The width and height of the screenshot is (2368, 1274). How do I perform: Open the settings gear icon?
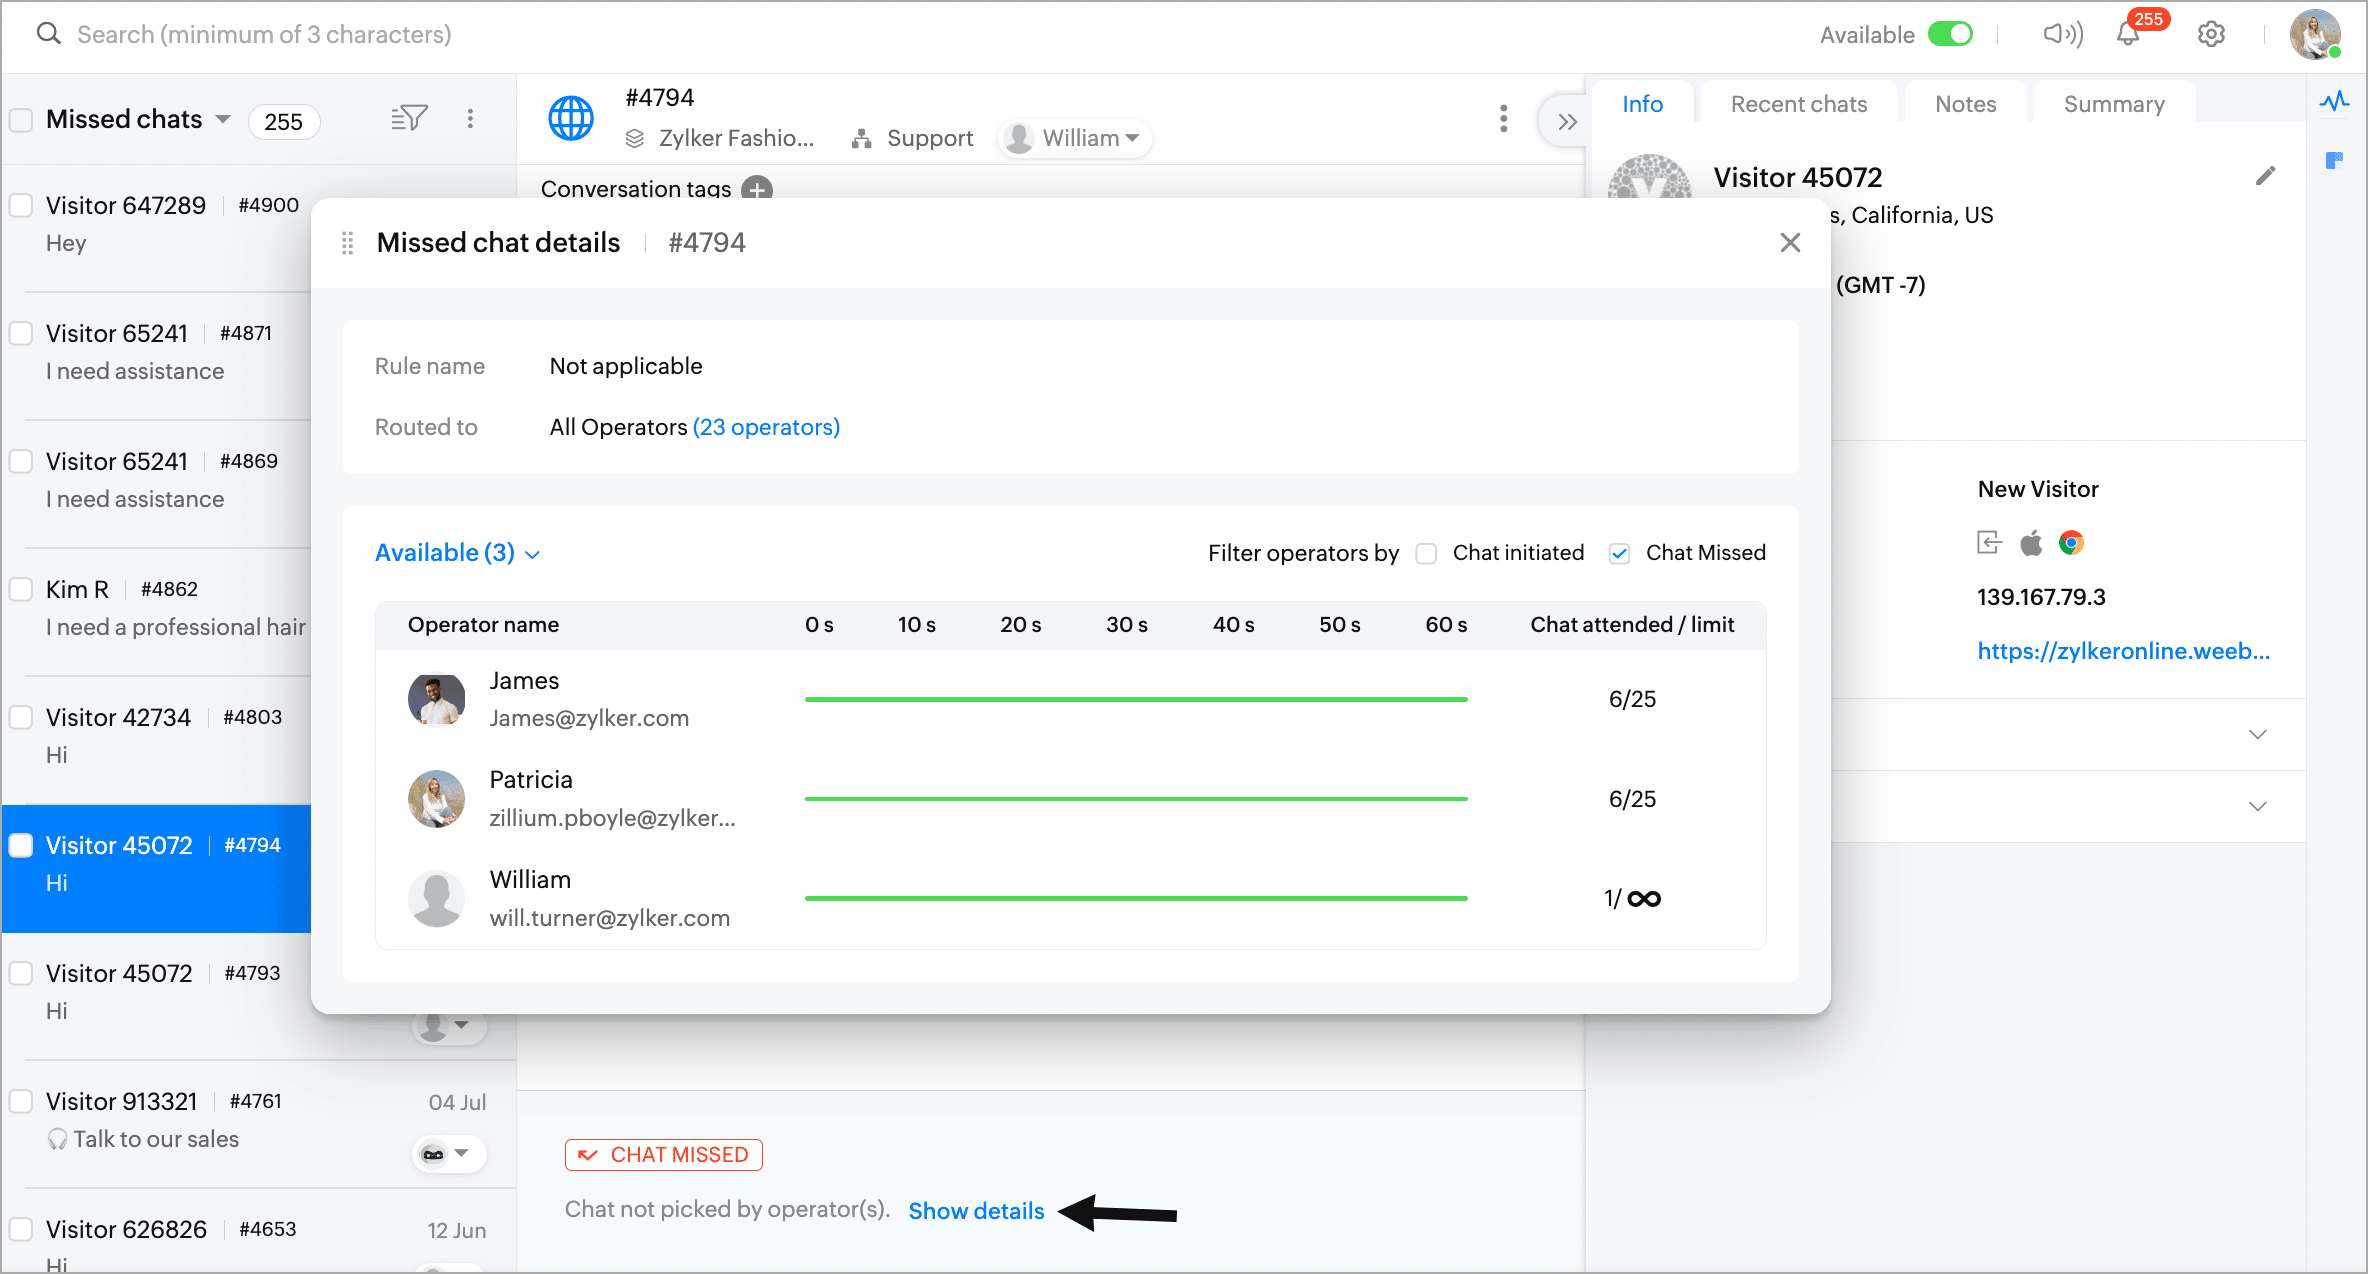2211,35
